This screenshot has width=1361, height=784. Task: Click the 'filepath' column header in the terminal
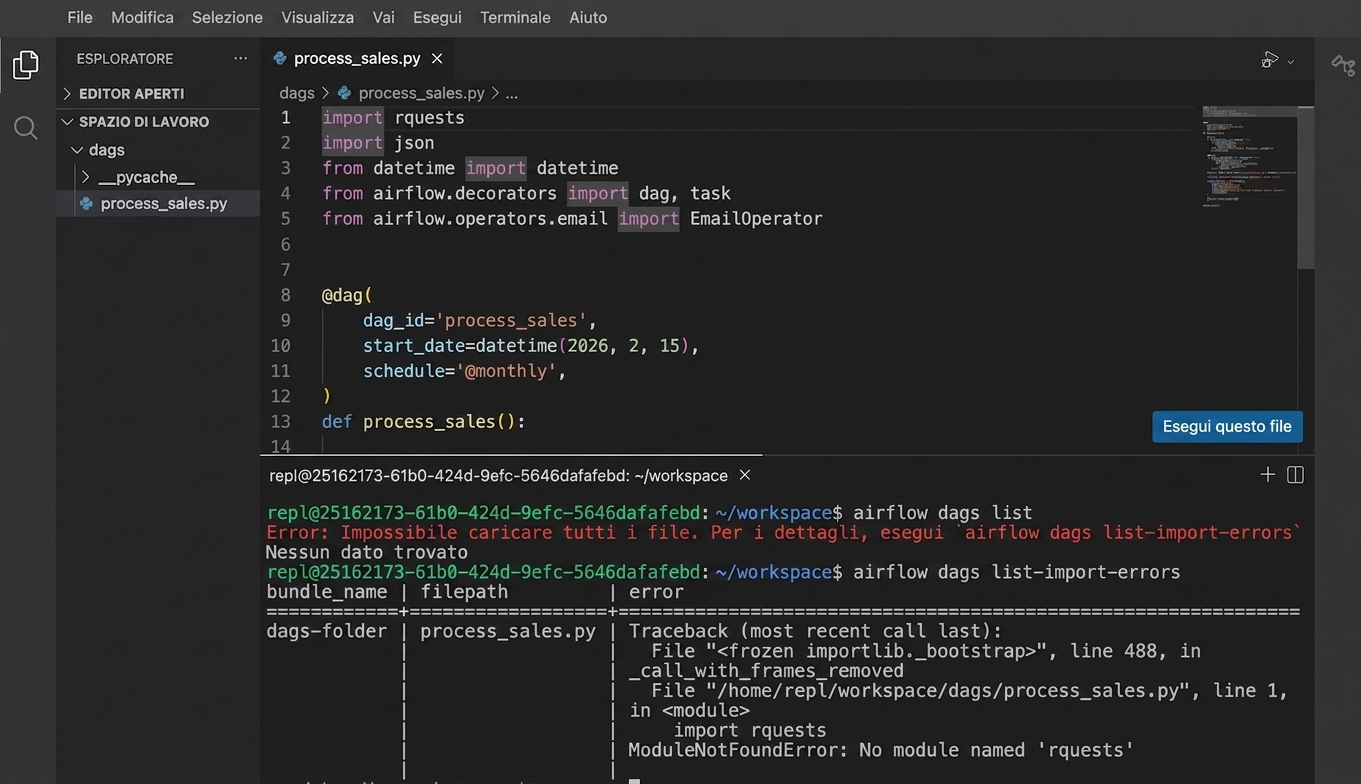[x=464, y=592]
